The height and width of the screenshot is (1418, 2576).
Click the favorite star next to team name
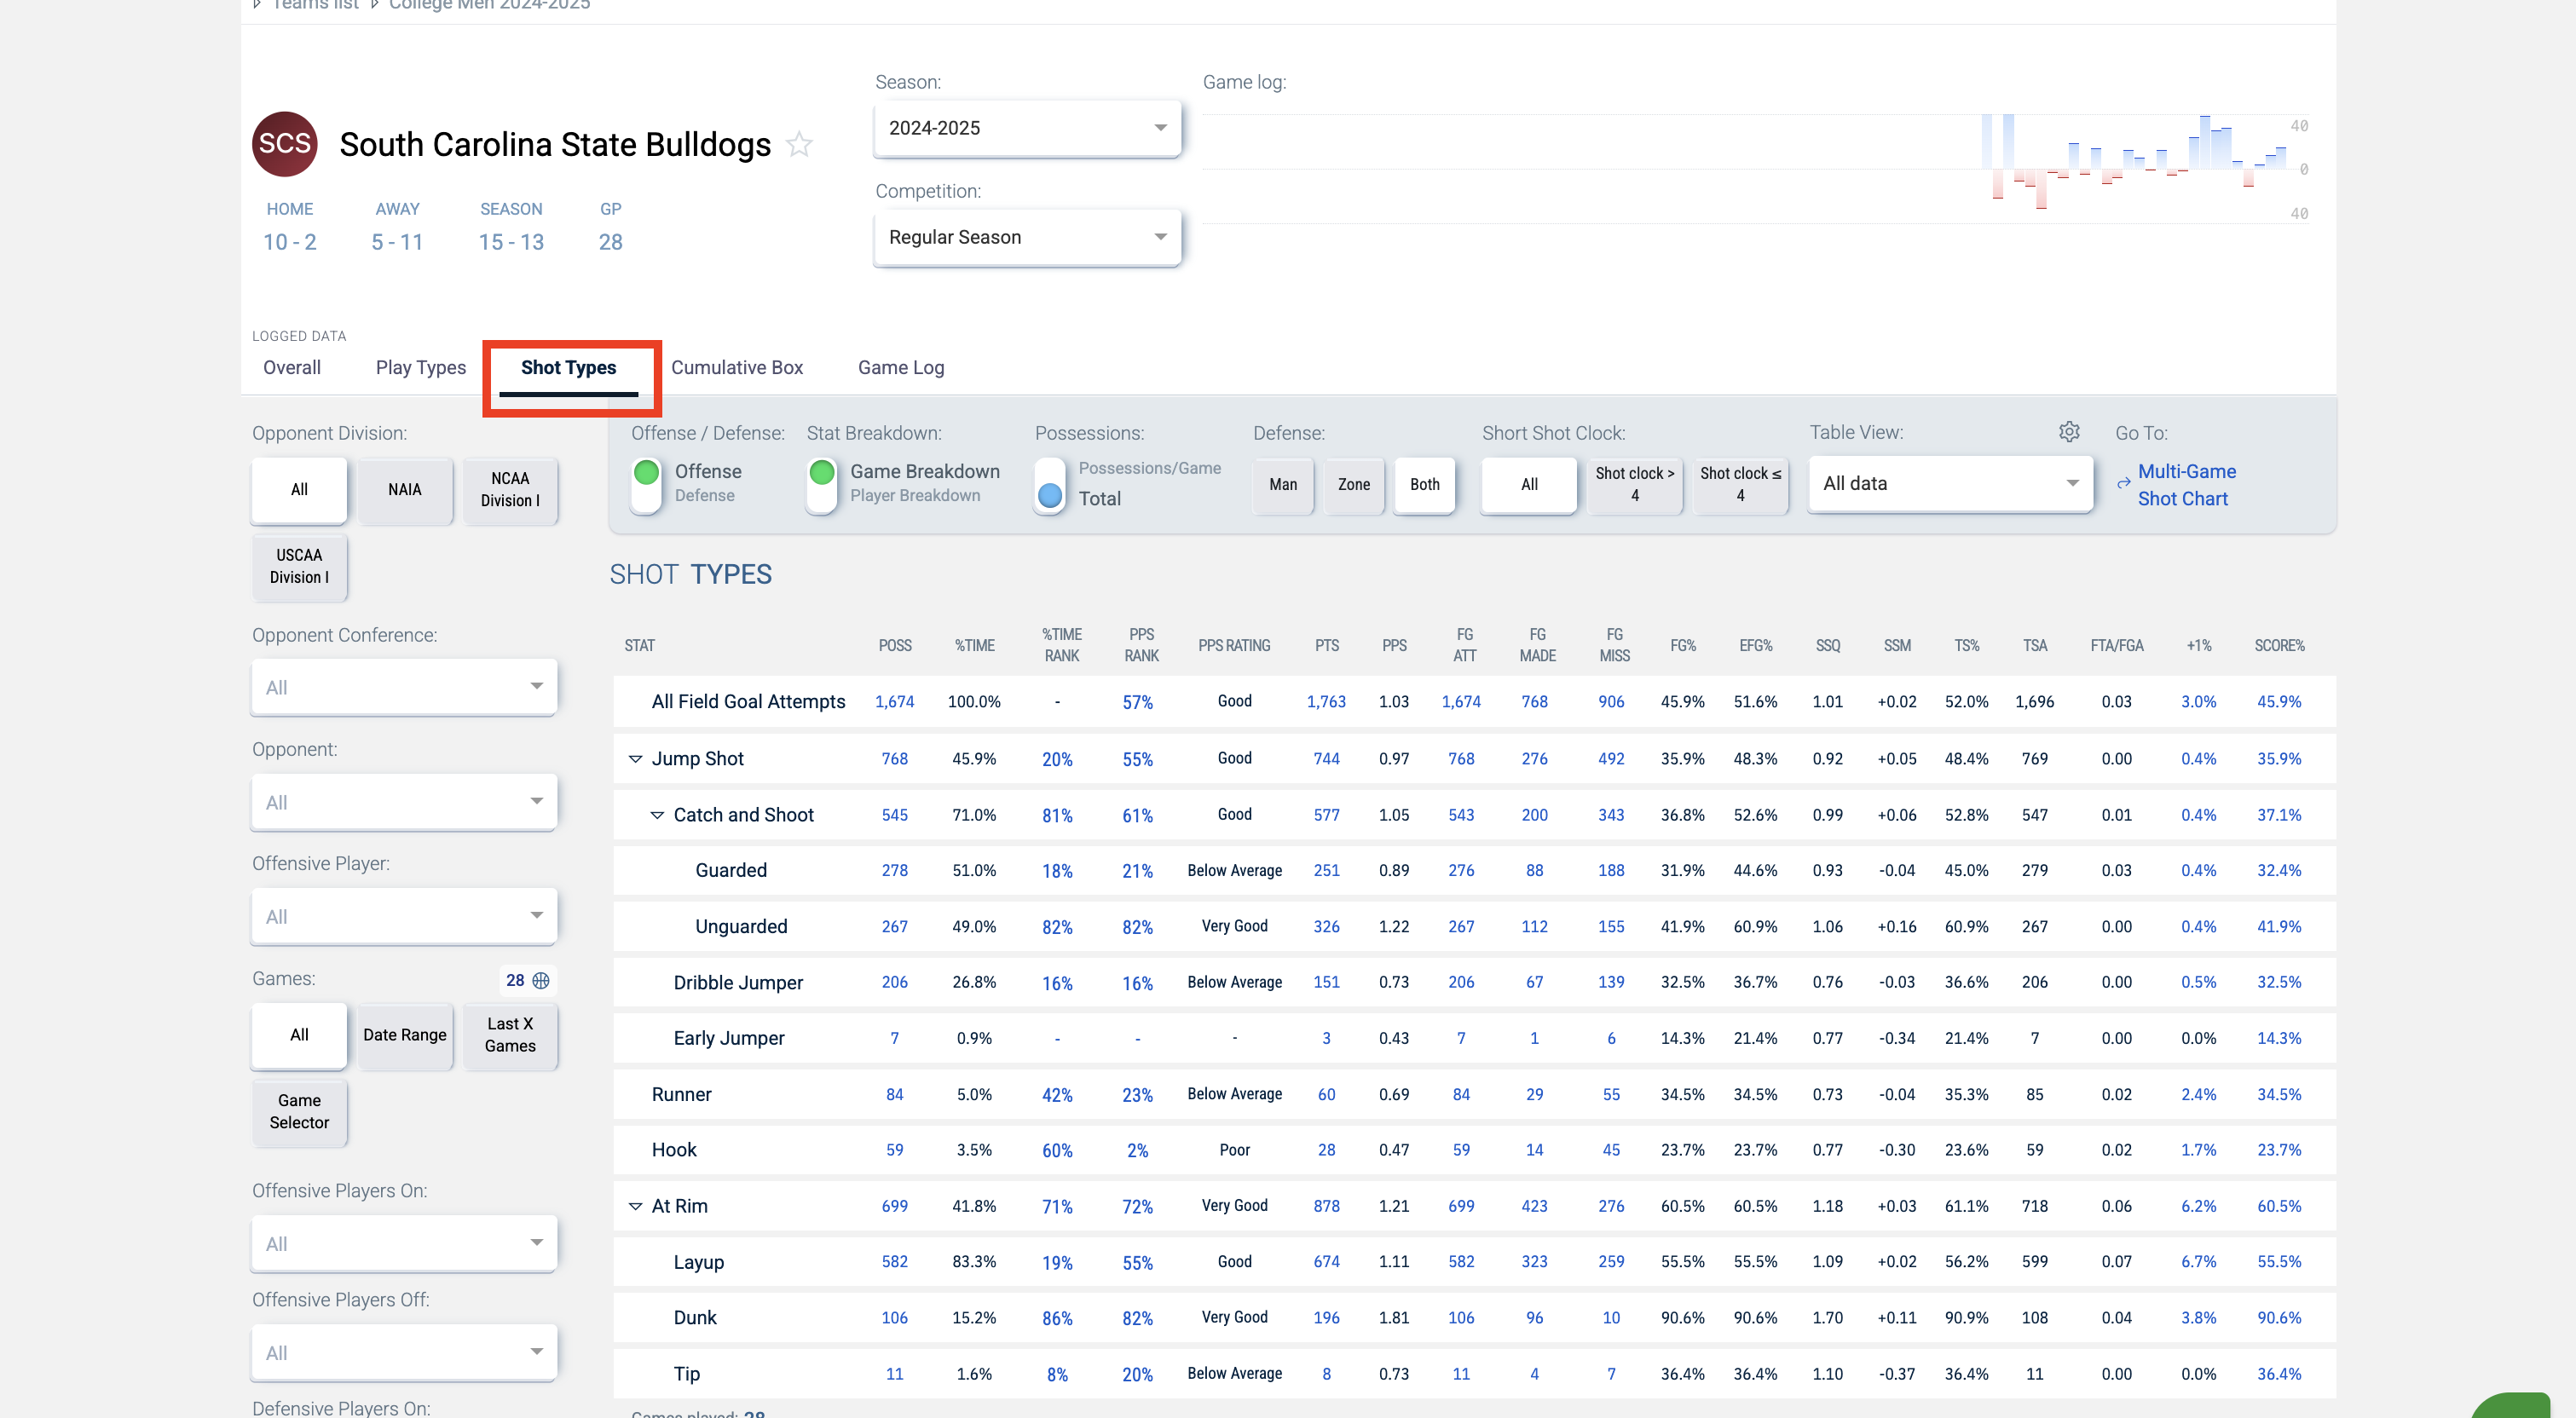[x=799, y=145]
